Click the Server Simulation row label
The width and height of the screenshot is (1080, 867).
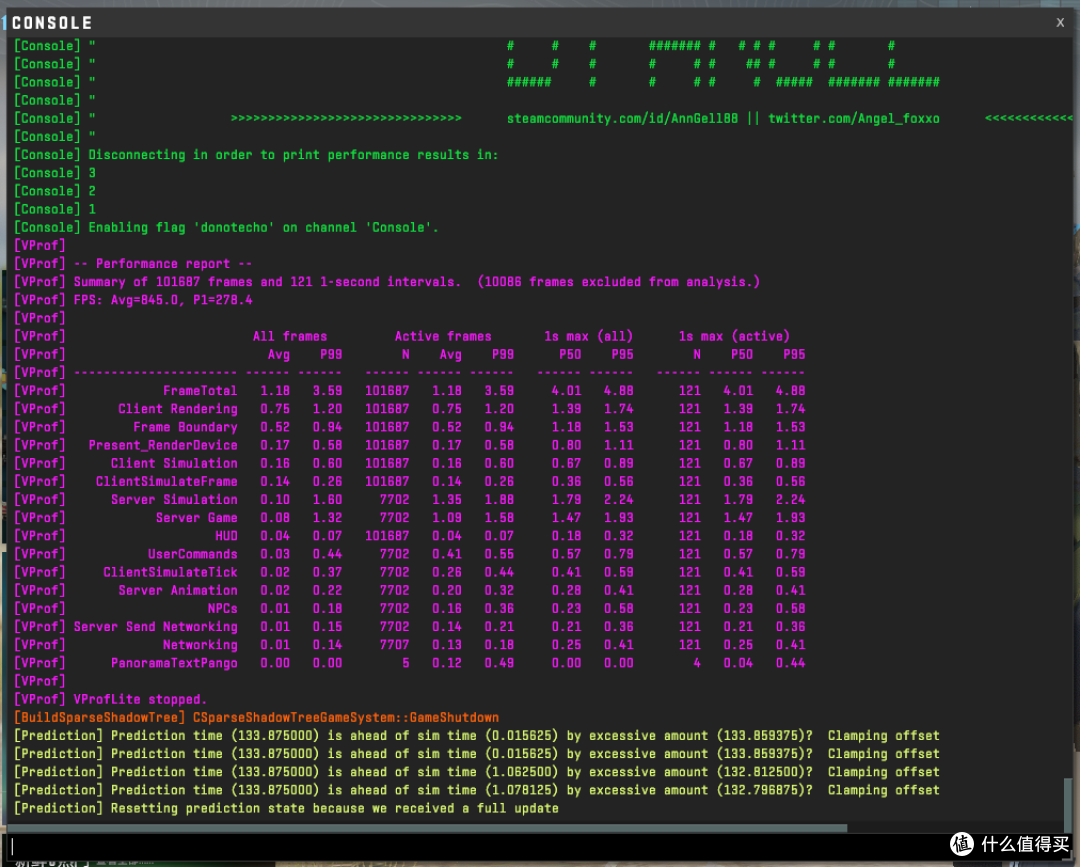tap(174, 500)
